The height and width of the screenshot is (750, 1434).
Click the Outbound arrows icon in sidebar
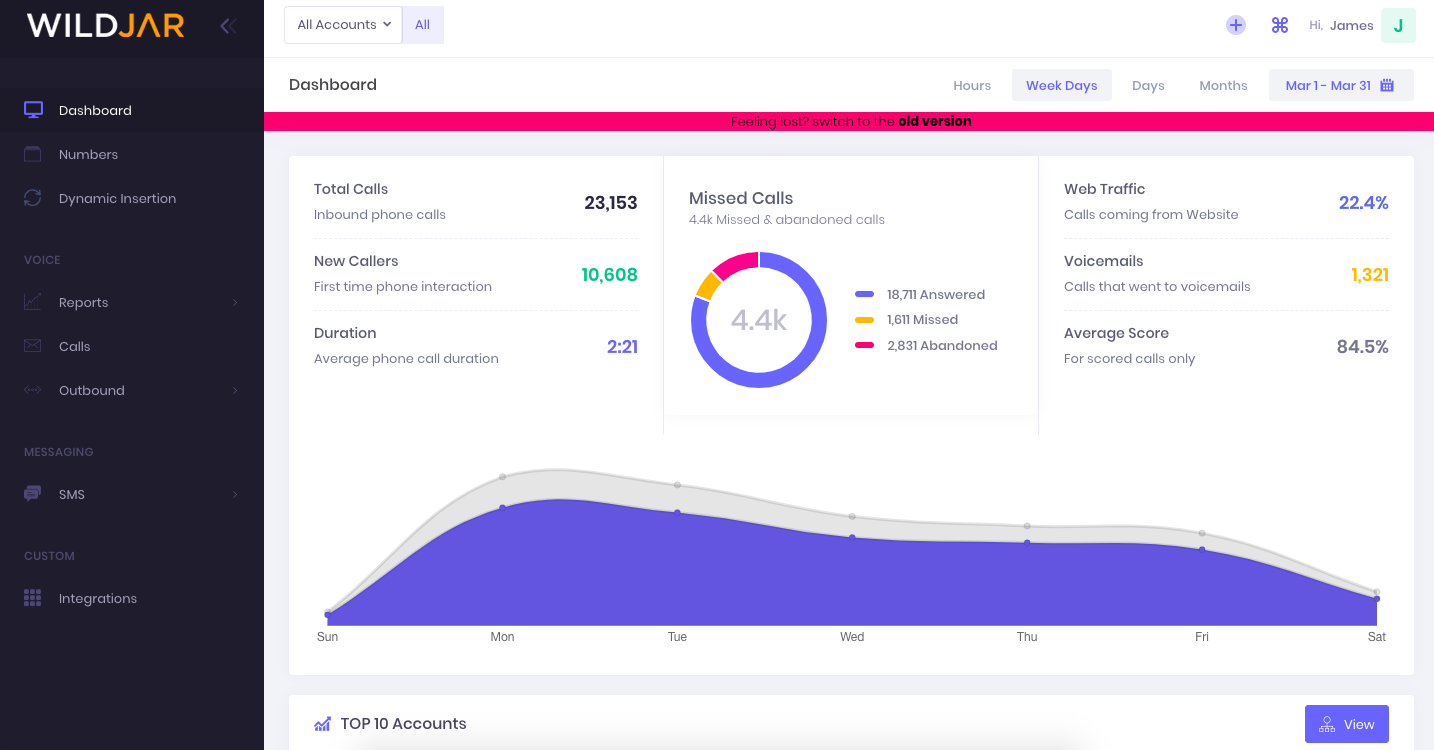click(33, 390)
